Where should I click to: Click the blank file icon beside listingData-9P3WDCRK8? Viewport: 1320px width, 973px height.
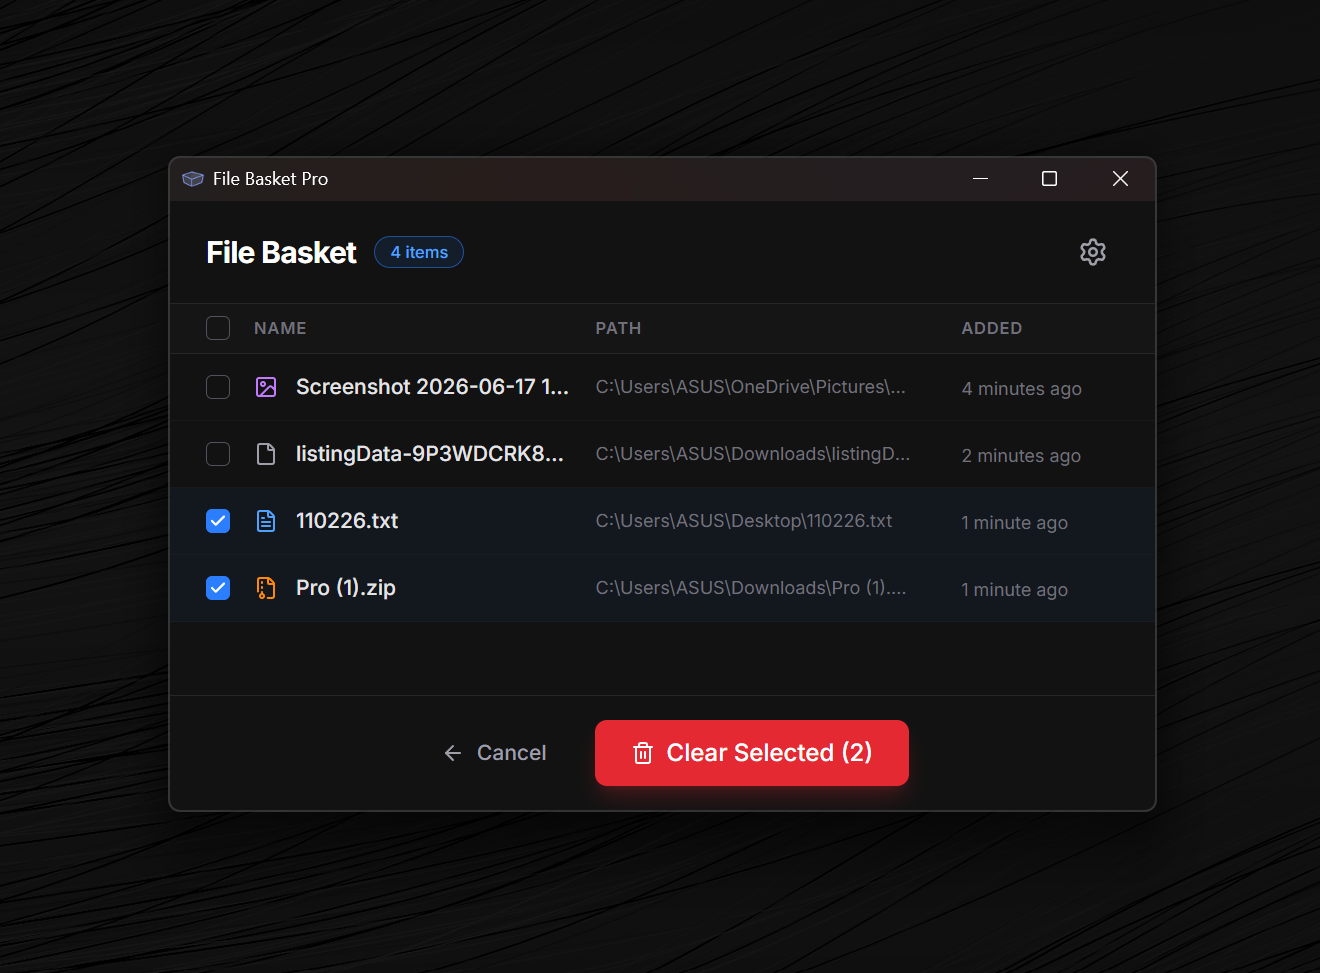266,454
